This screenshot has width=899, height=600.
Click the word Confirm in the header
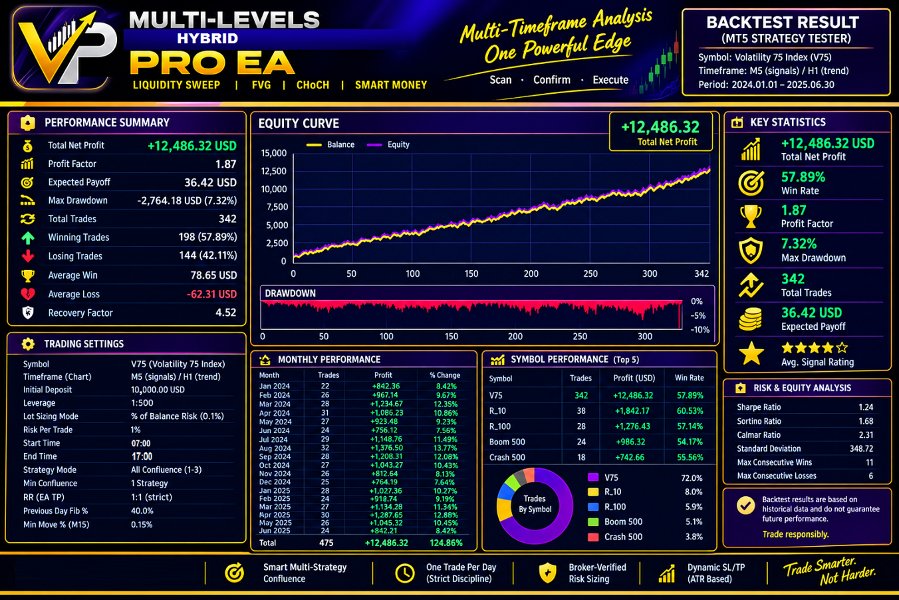pos(552,80)
